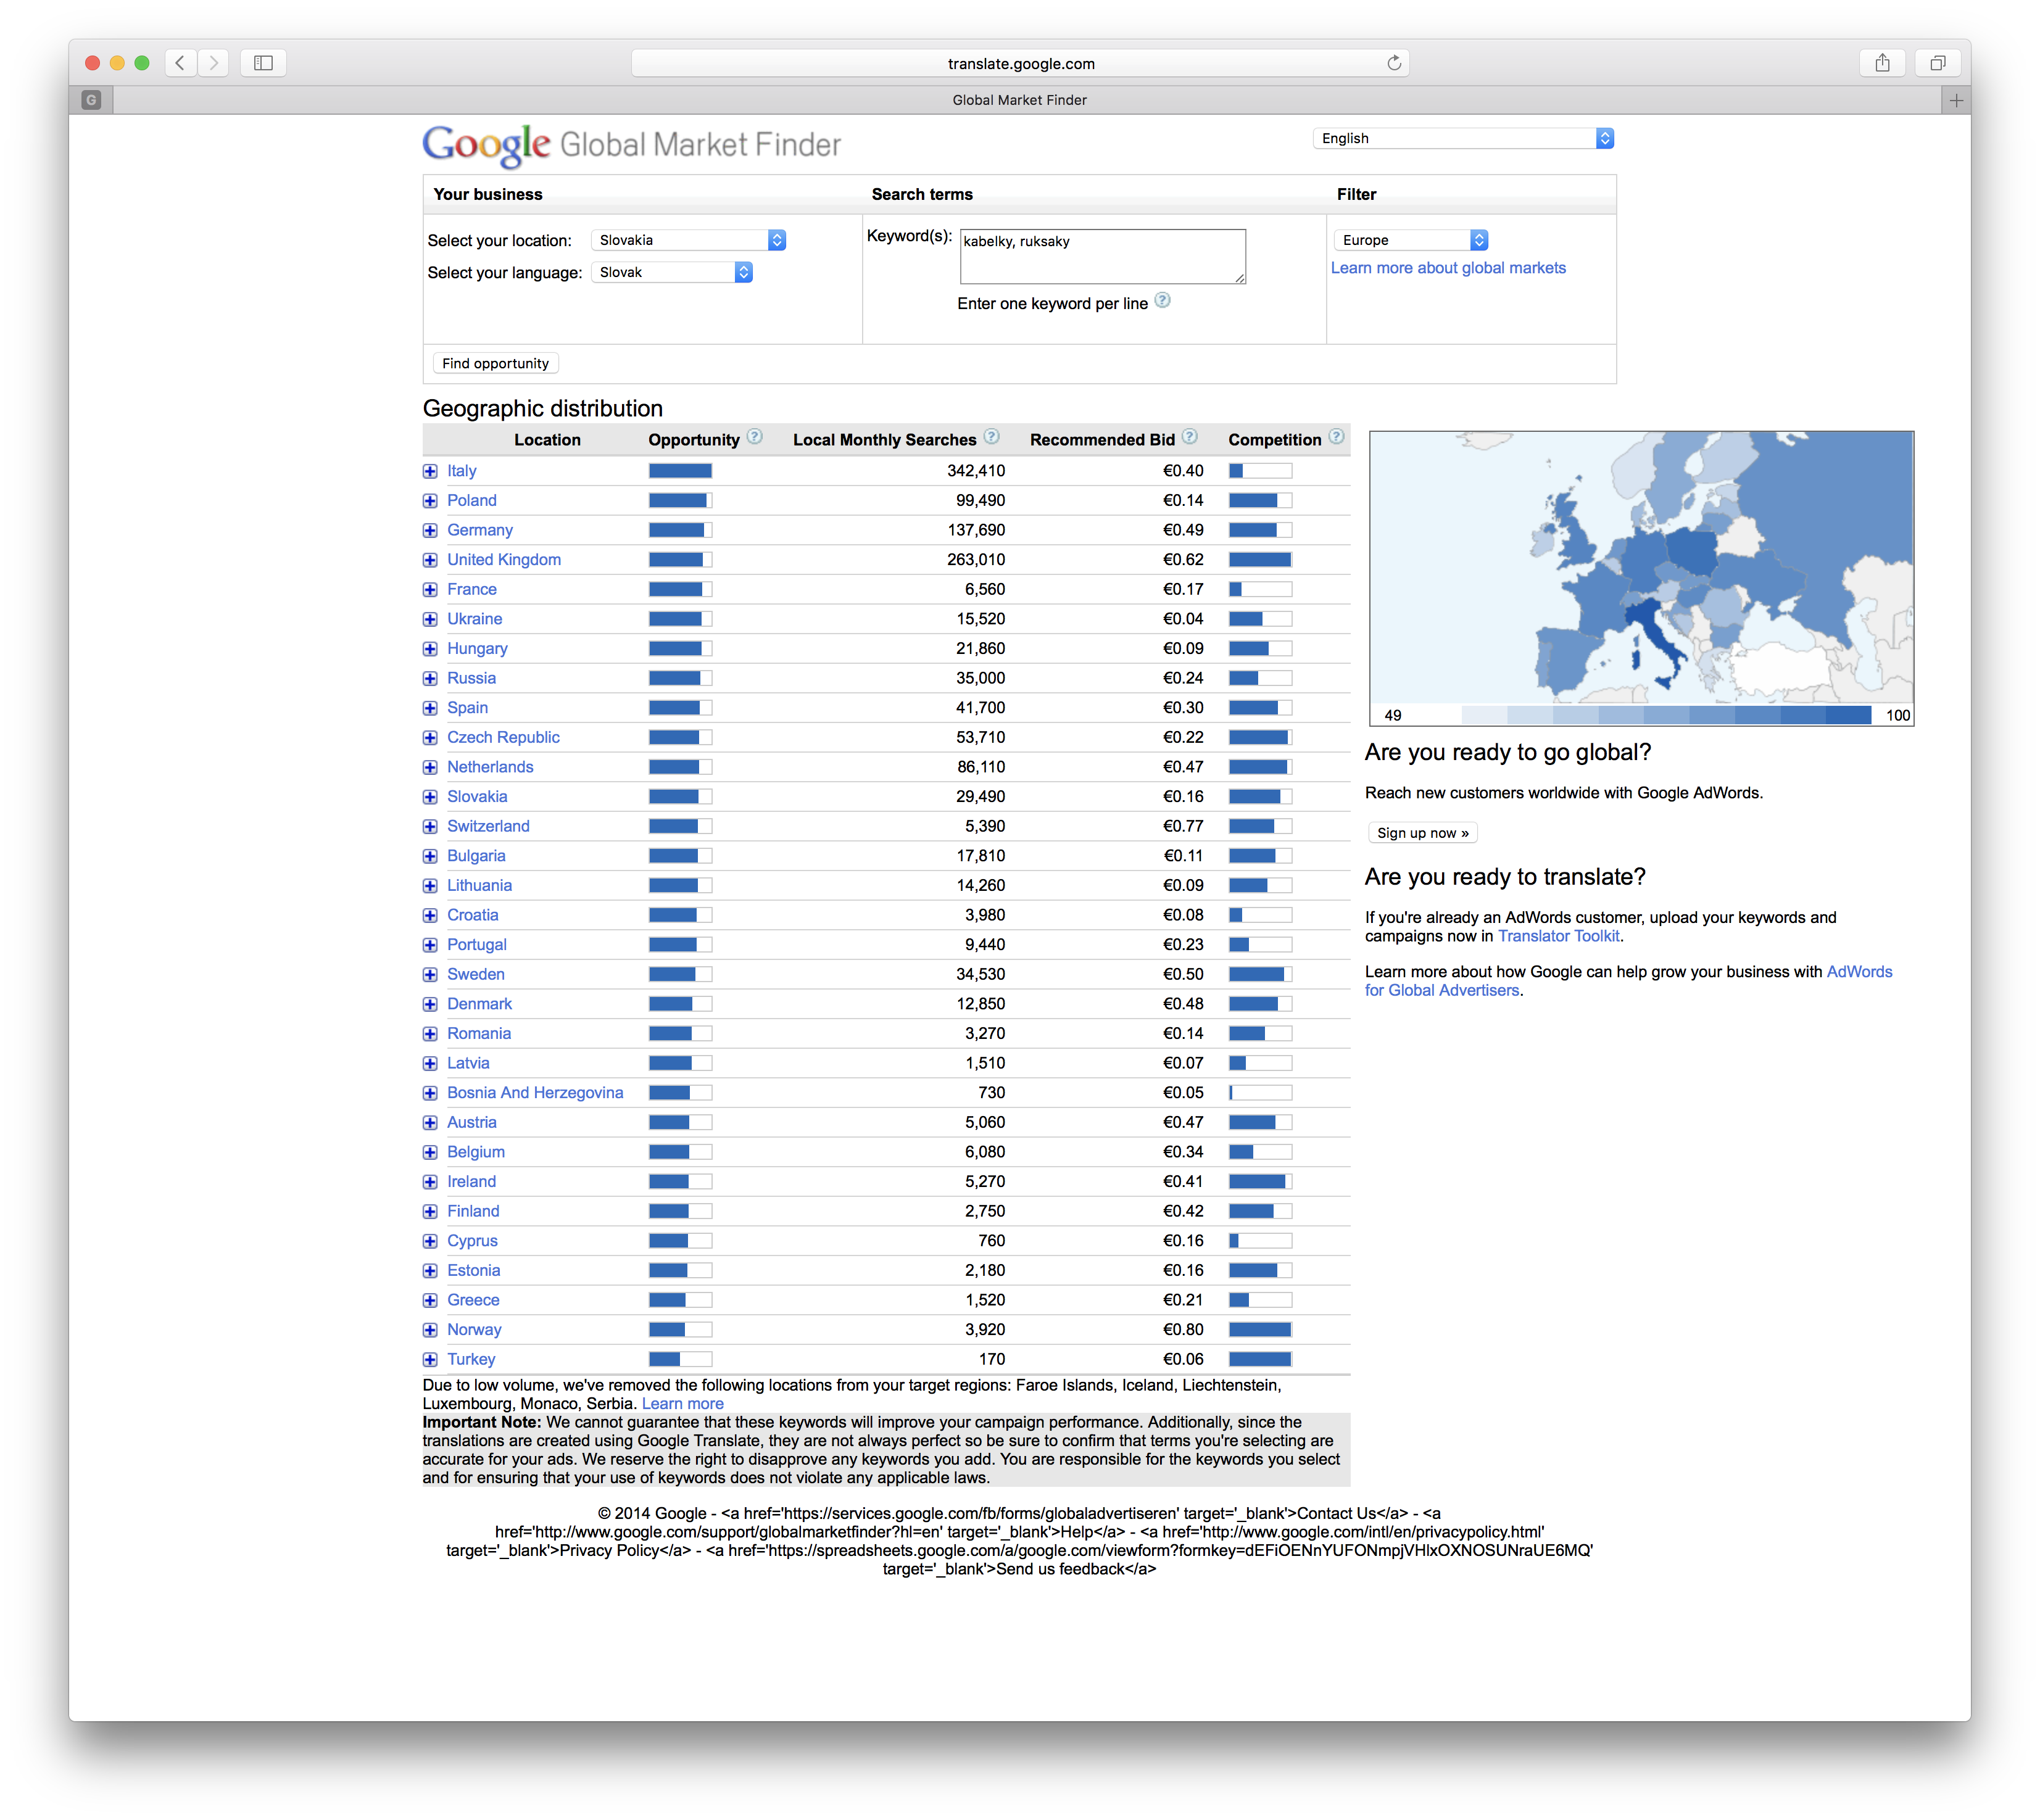
Task: Click United Kingdom's competition bar
Action: click(x=1260, y=560)
